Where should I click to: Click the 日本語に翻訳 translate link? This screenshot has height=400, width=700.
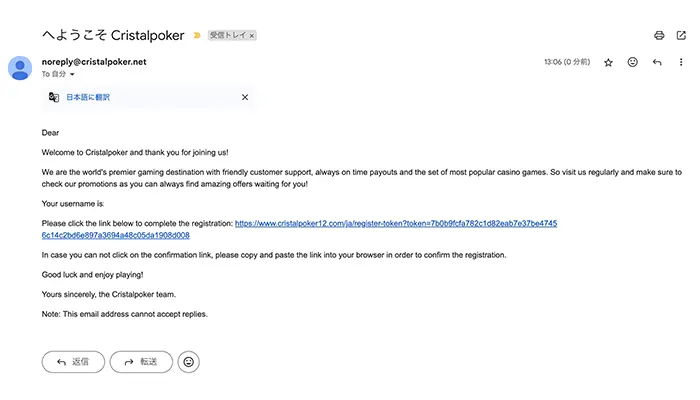pos(88,97)
